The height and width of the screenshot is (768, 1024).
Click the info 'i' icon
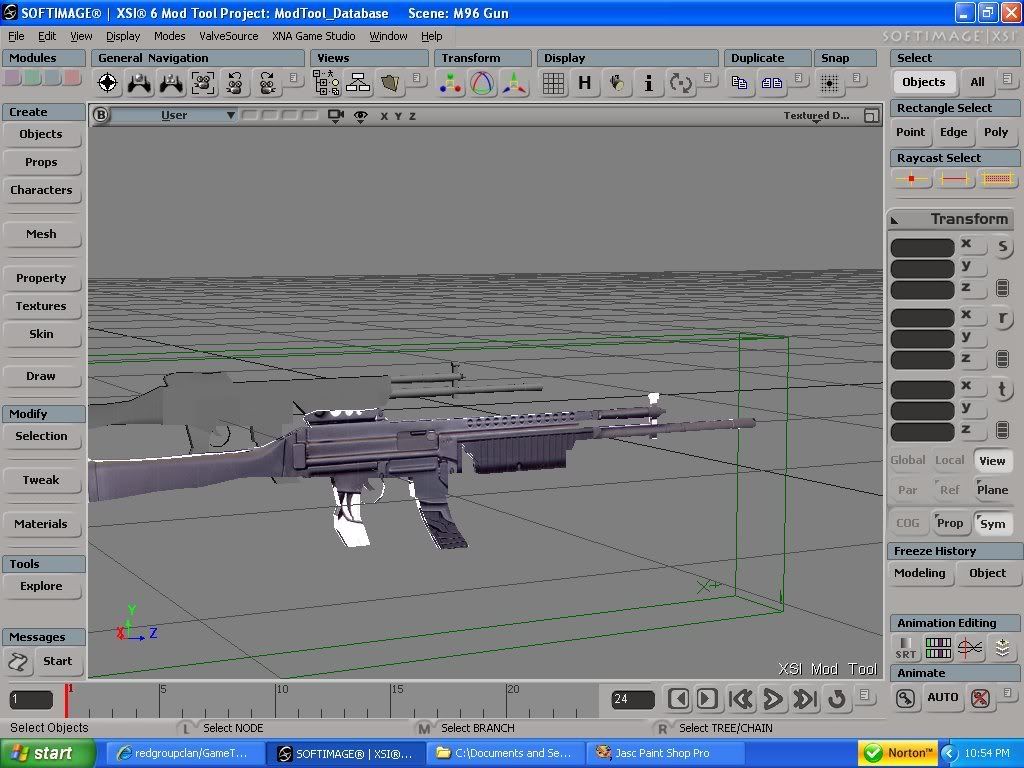pyautogui.click(x=648, y=83)
